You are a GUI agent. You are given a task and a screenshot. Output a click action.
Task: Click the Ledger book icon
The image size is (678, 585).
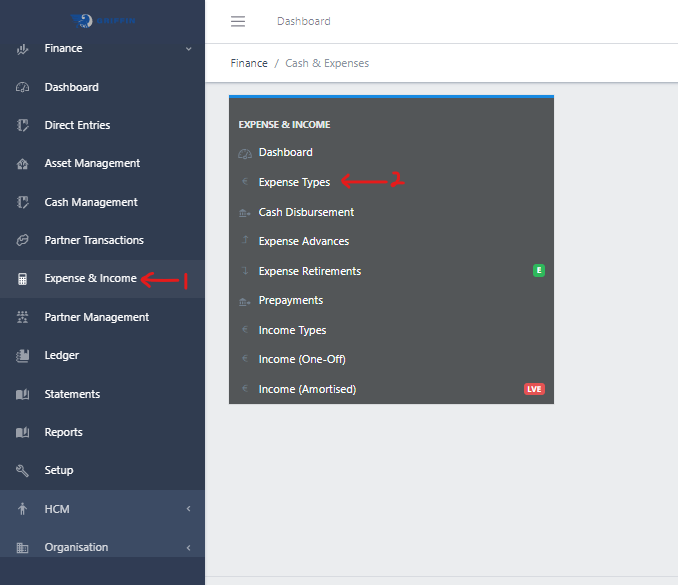pos(22,356)
